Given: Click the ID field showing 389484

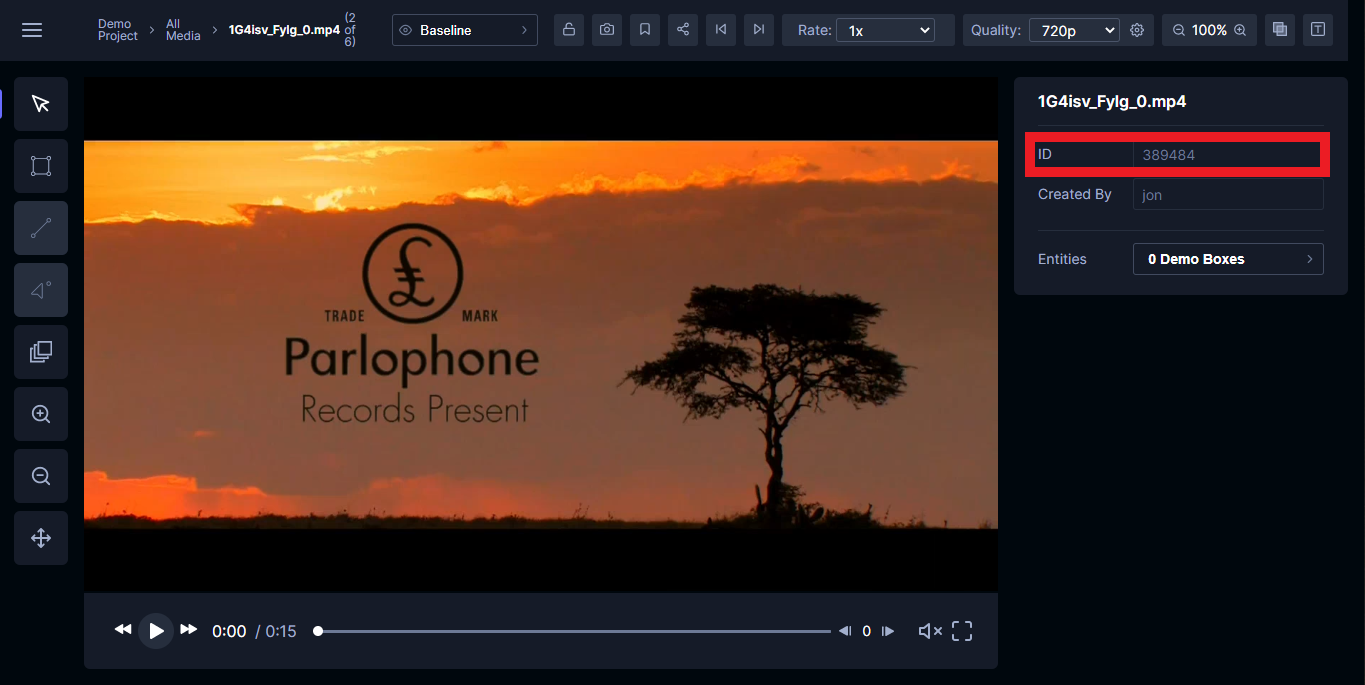Looking at the screenshot, I should click(1228, 155).
